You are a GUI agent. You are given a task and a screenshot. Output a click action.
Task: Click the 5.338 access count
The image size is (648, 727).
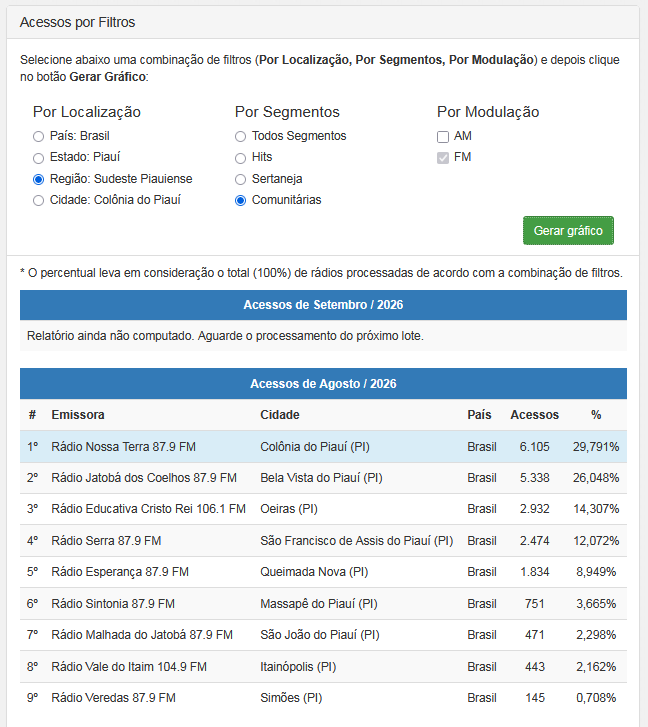(x=534, y=478)
